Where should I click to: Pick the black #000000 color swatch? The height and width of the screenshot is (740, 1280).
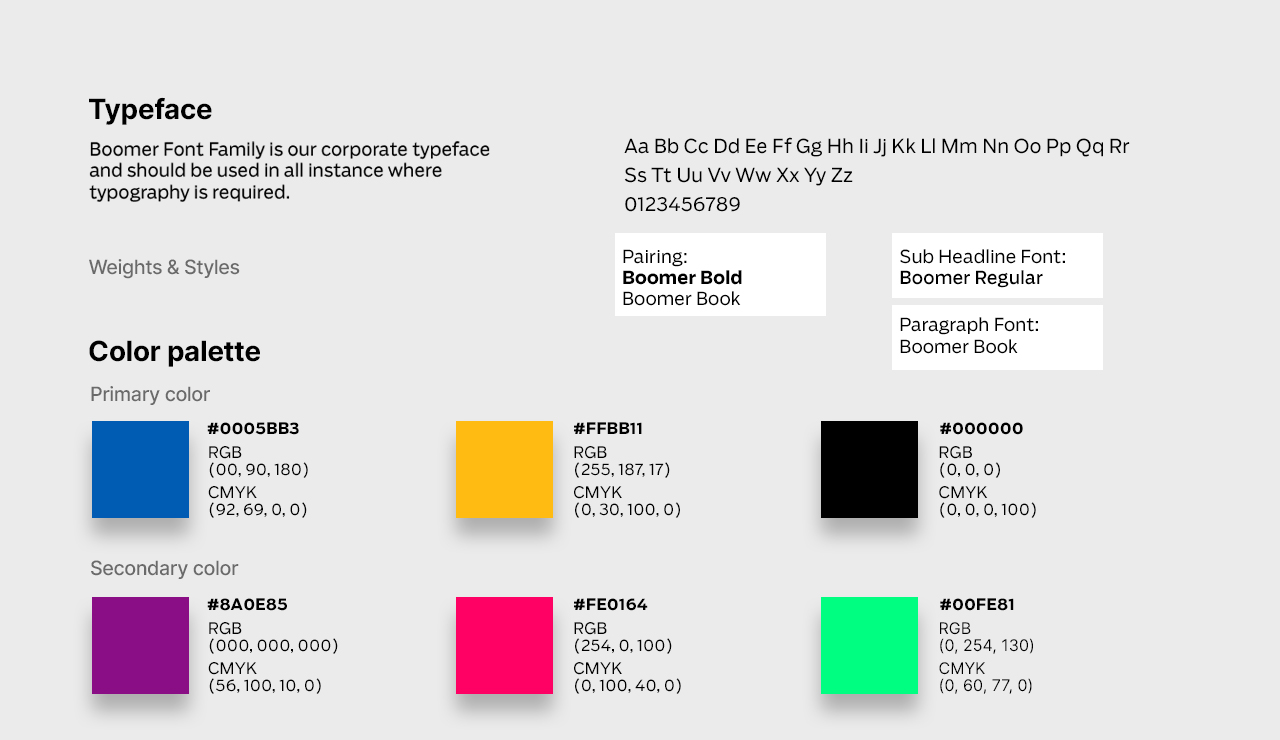click(x=869, y=469)
